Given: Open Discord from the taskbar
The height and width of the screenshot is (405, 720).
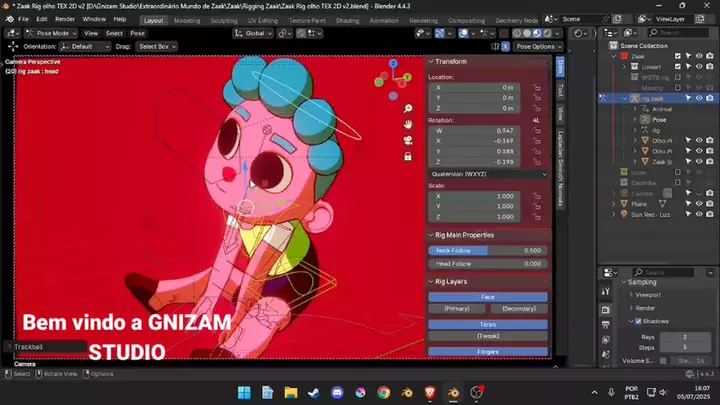Looking at the screenshot, I should pyautogui.click(x=338, y=393).
